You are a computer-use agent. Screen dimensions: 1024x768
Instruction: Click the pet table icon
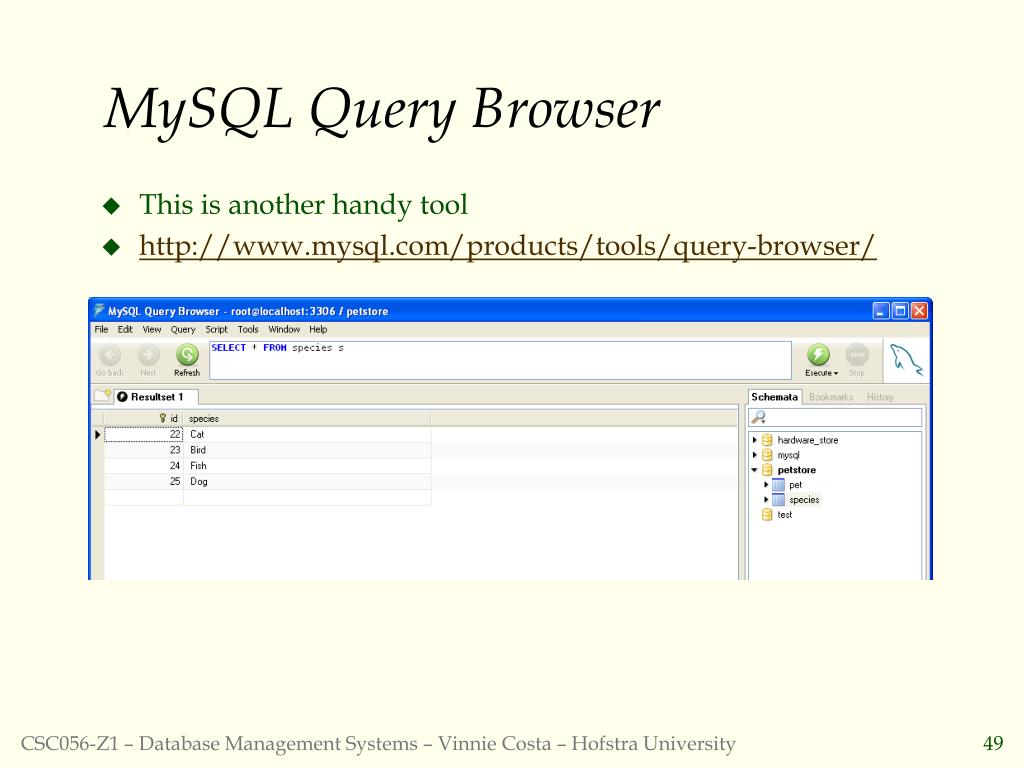[x=778, y=485]
